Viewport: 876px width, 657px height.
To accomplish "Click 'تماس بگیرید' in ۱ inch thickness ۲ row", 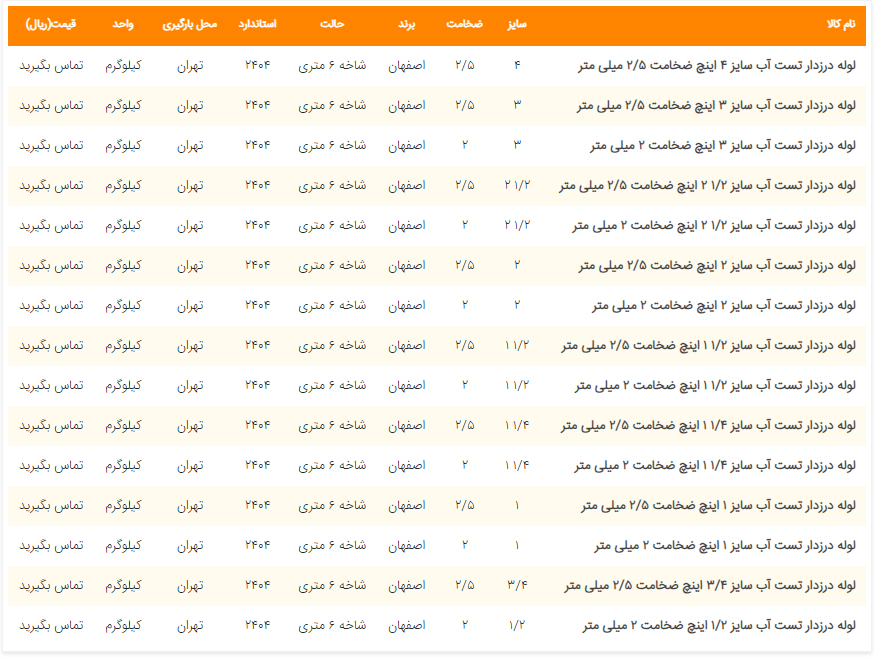I will tap(51, 545).
